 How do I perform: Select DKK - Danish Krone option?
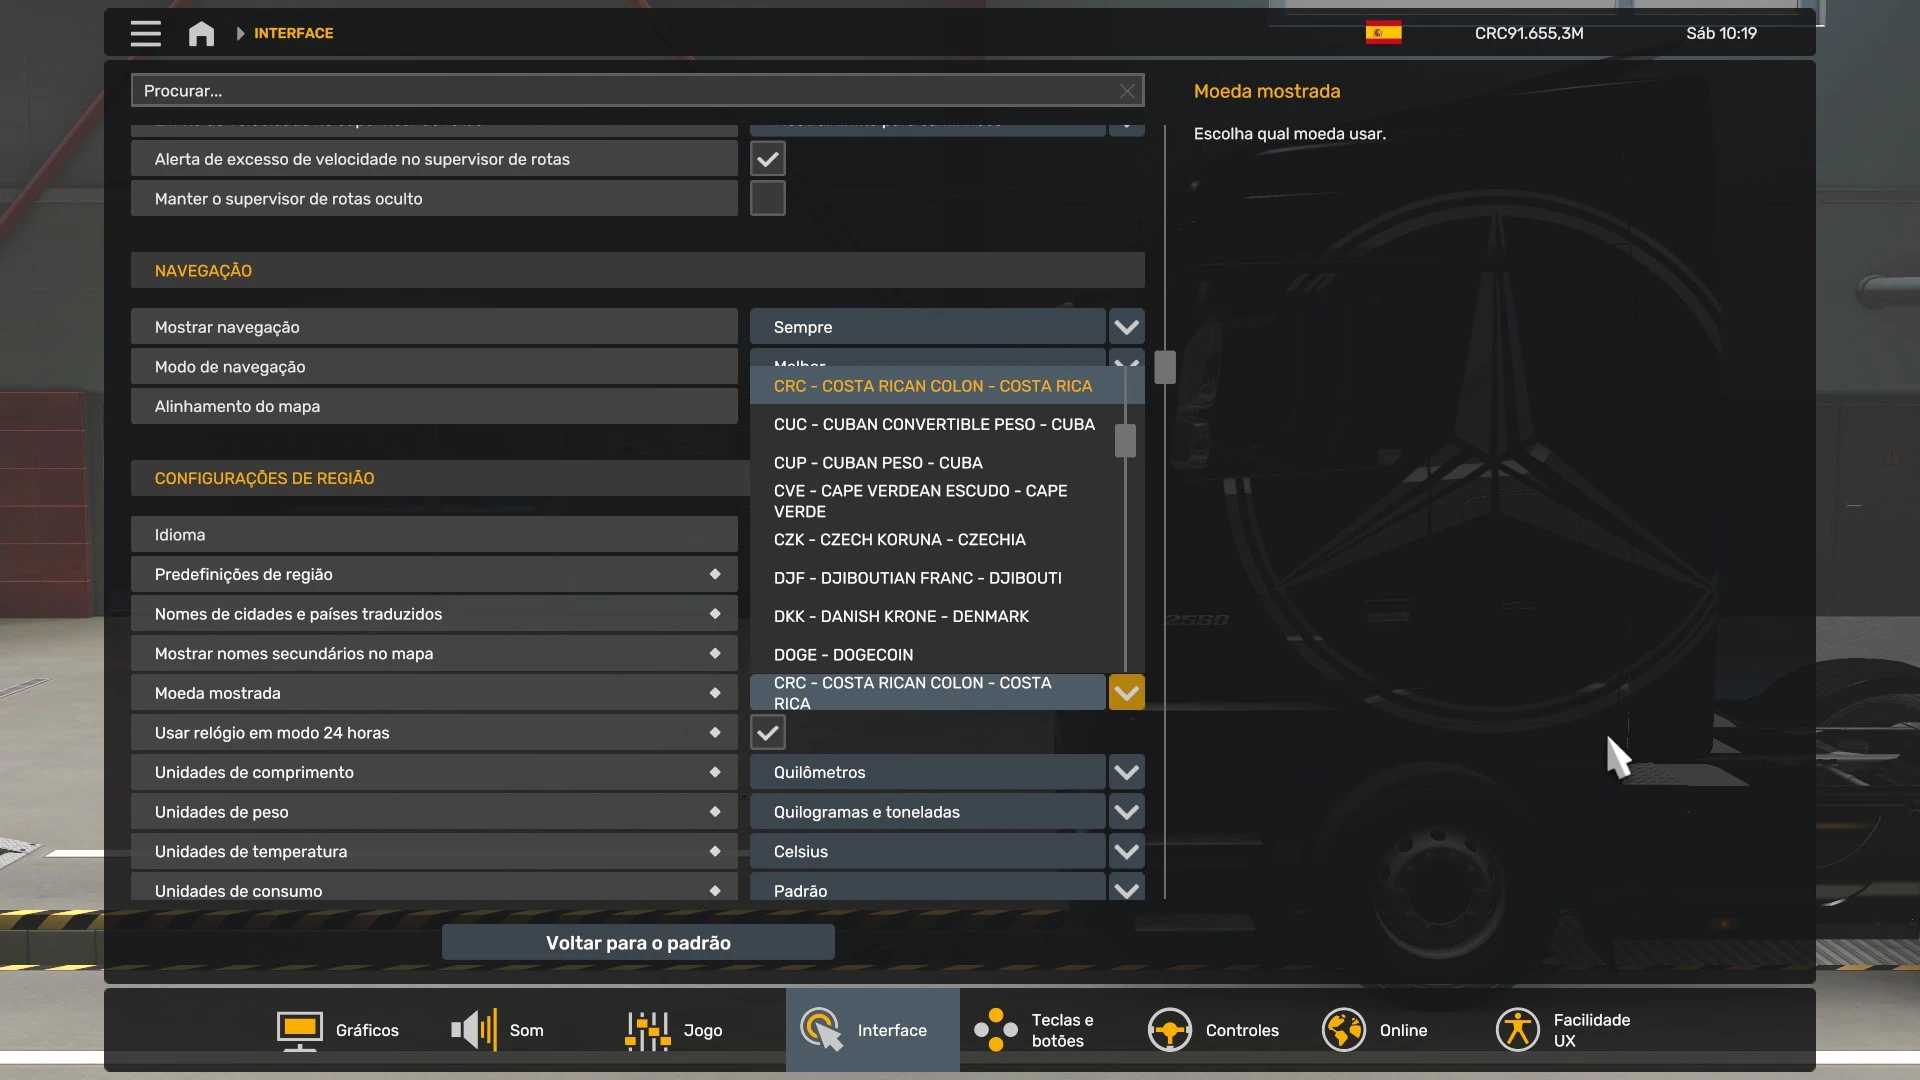click(901, 616)
